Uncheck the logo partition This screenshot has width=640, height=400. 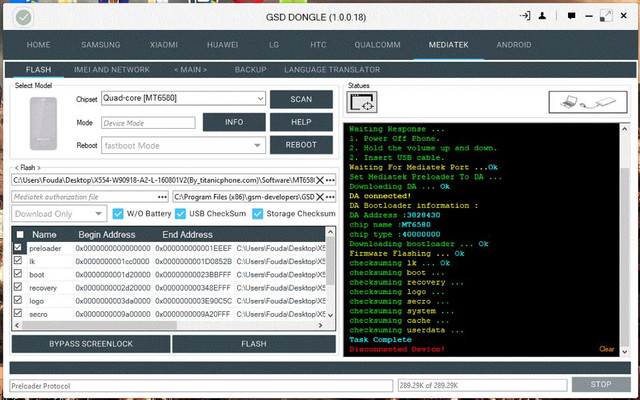(x=18, y=300)
